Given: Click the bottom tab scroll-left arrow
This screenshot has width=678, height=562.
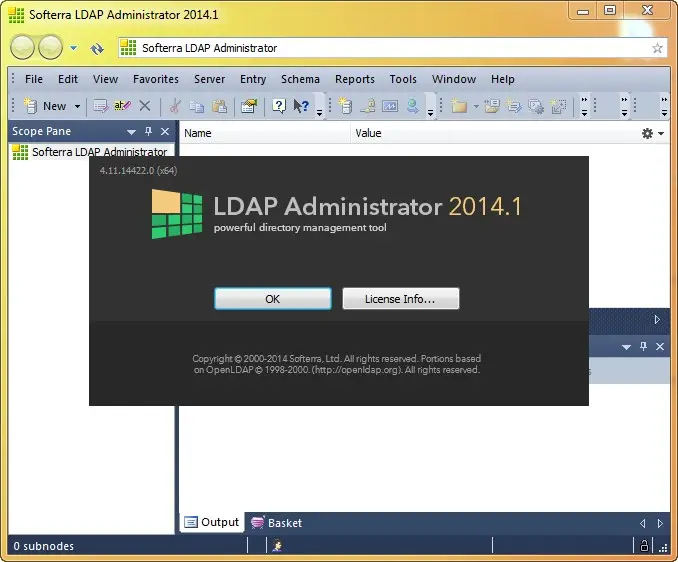Looking at the screenshot, I should point(643,524).
